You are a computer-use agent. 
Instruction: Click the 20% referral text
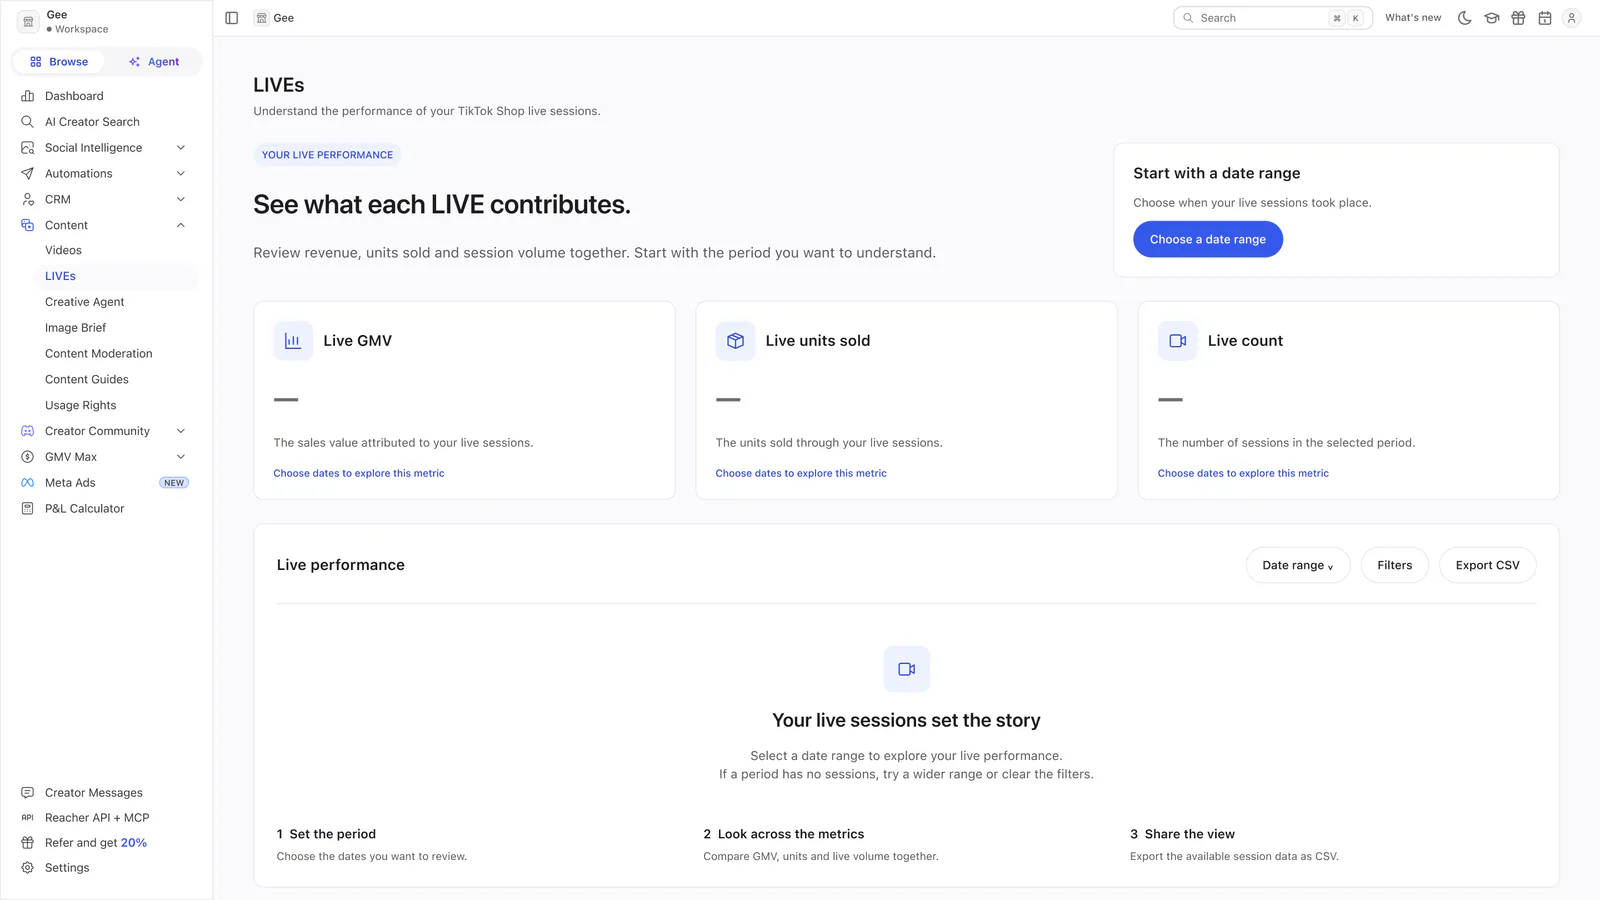[134, 843]
